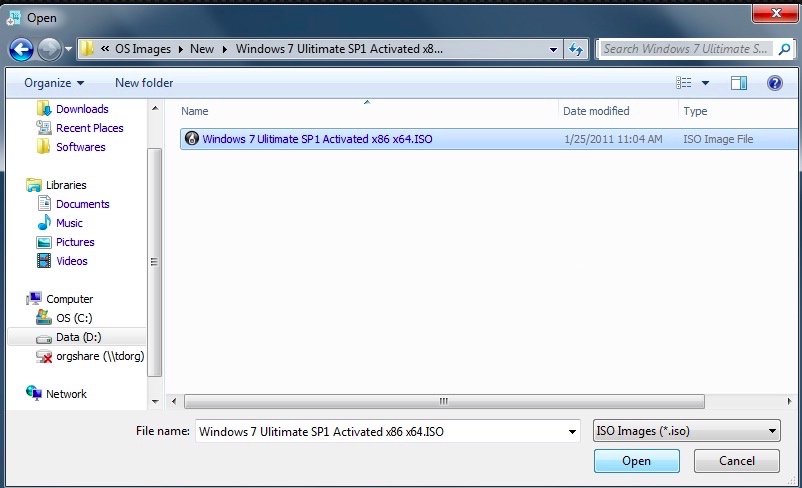The image size is (802, 488).
Task: Open the OS (C:) drive
Action: point(74,318)
